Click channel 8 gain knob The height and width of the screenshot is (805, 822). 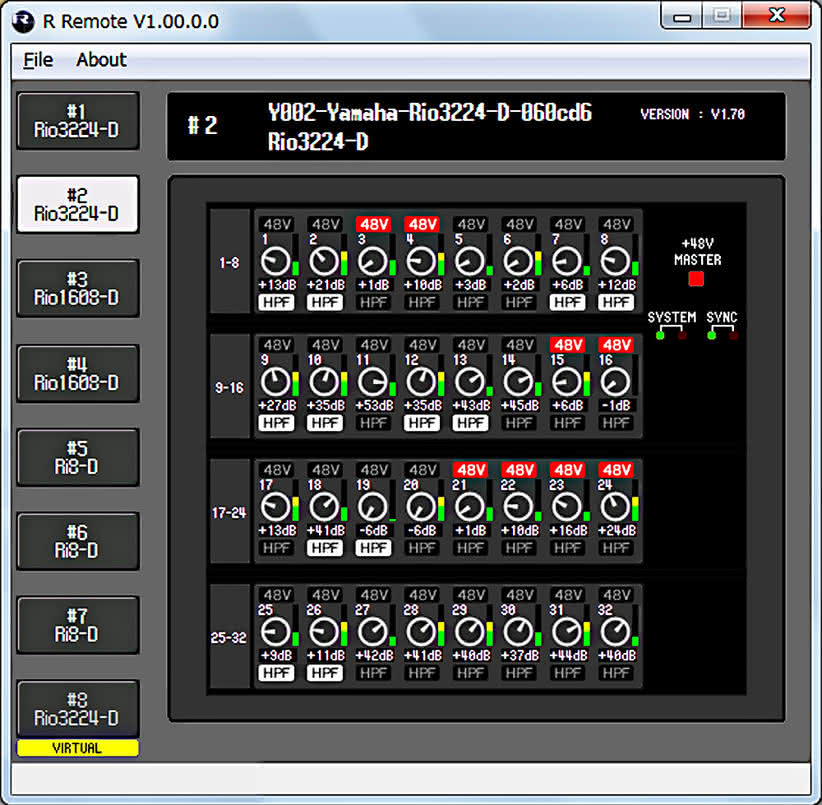[x=615, y=261]
